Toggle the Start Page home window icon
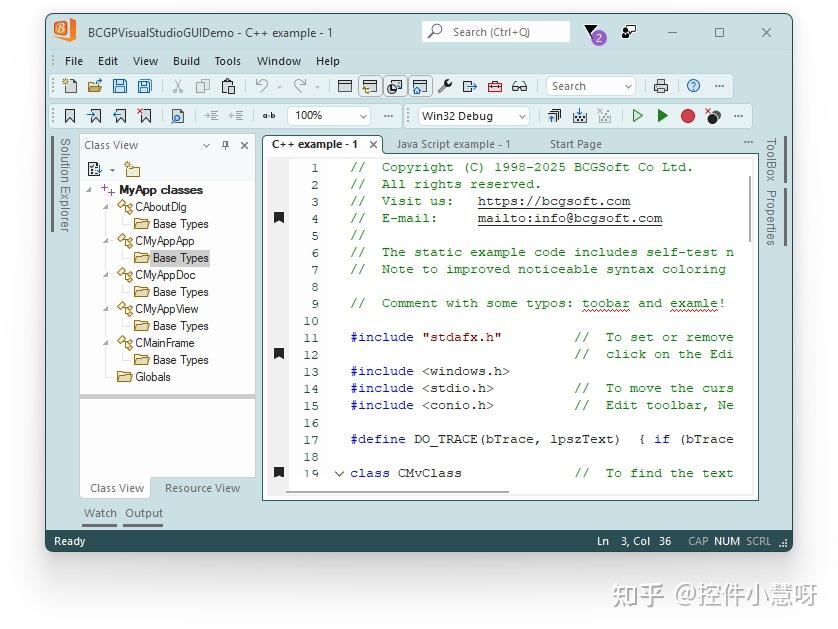 coord(420,86)
